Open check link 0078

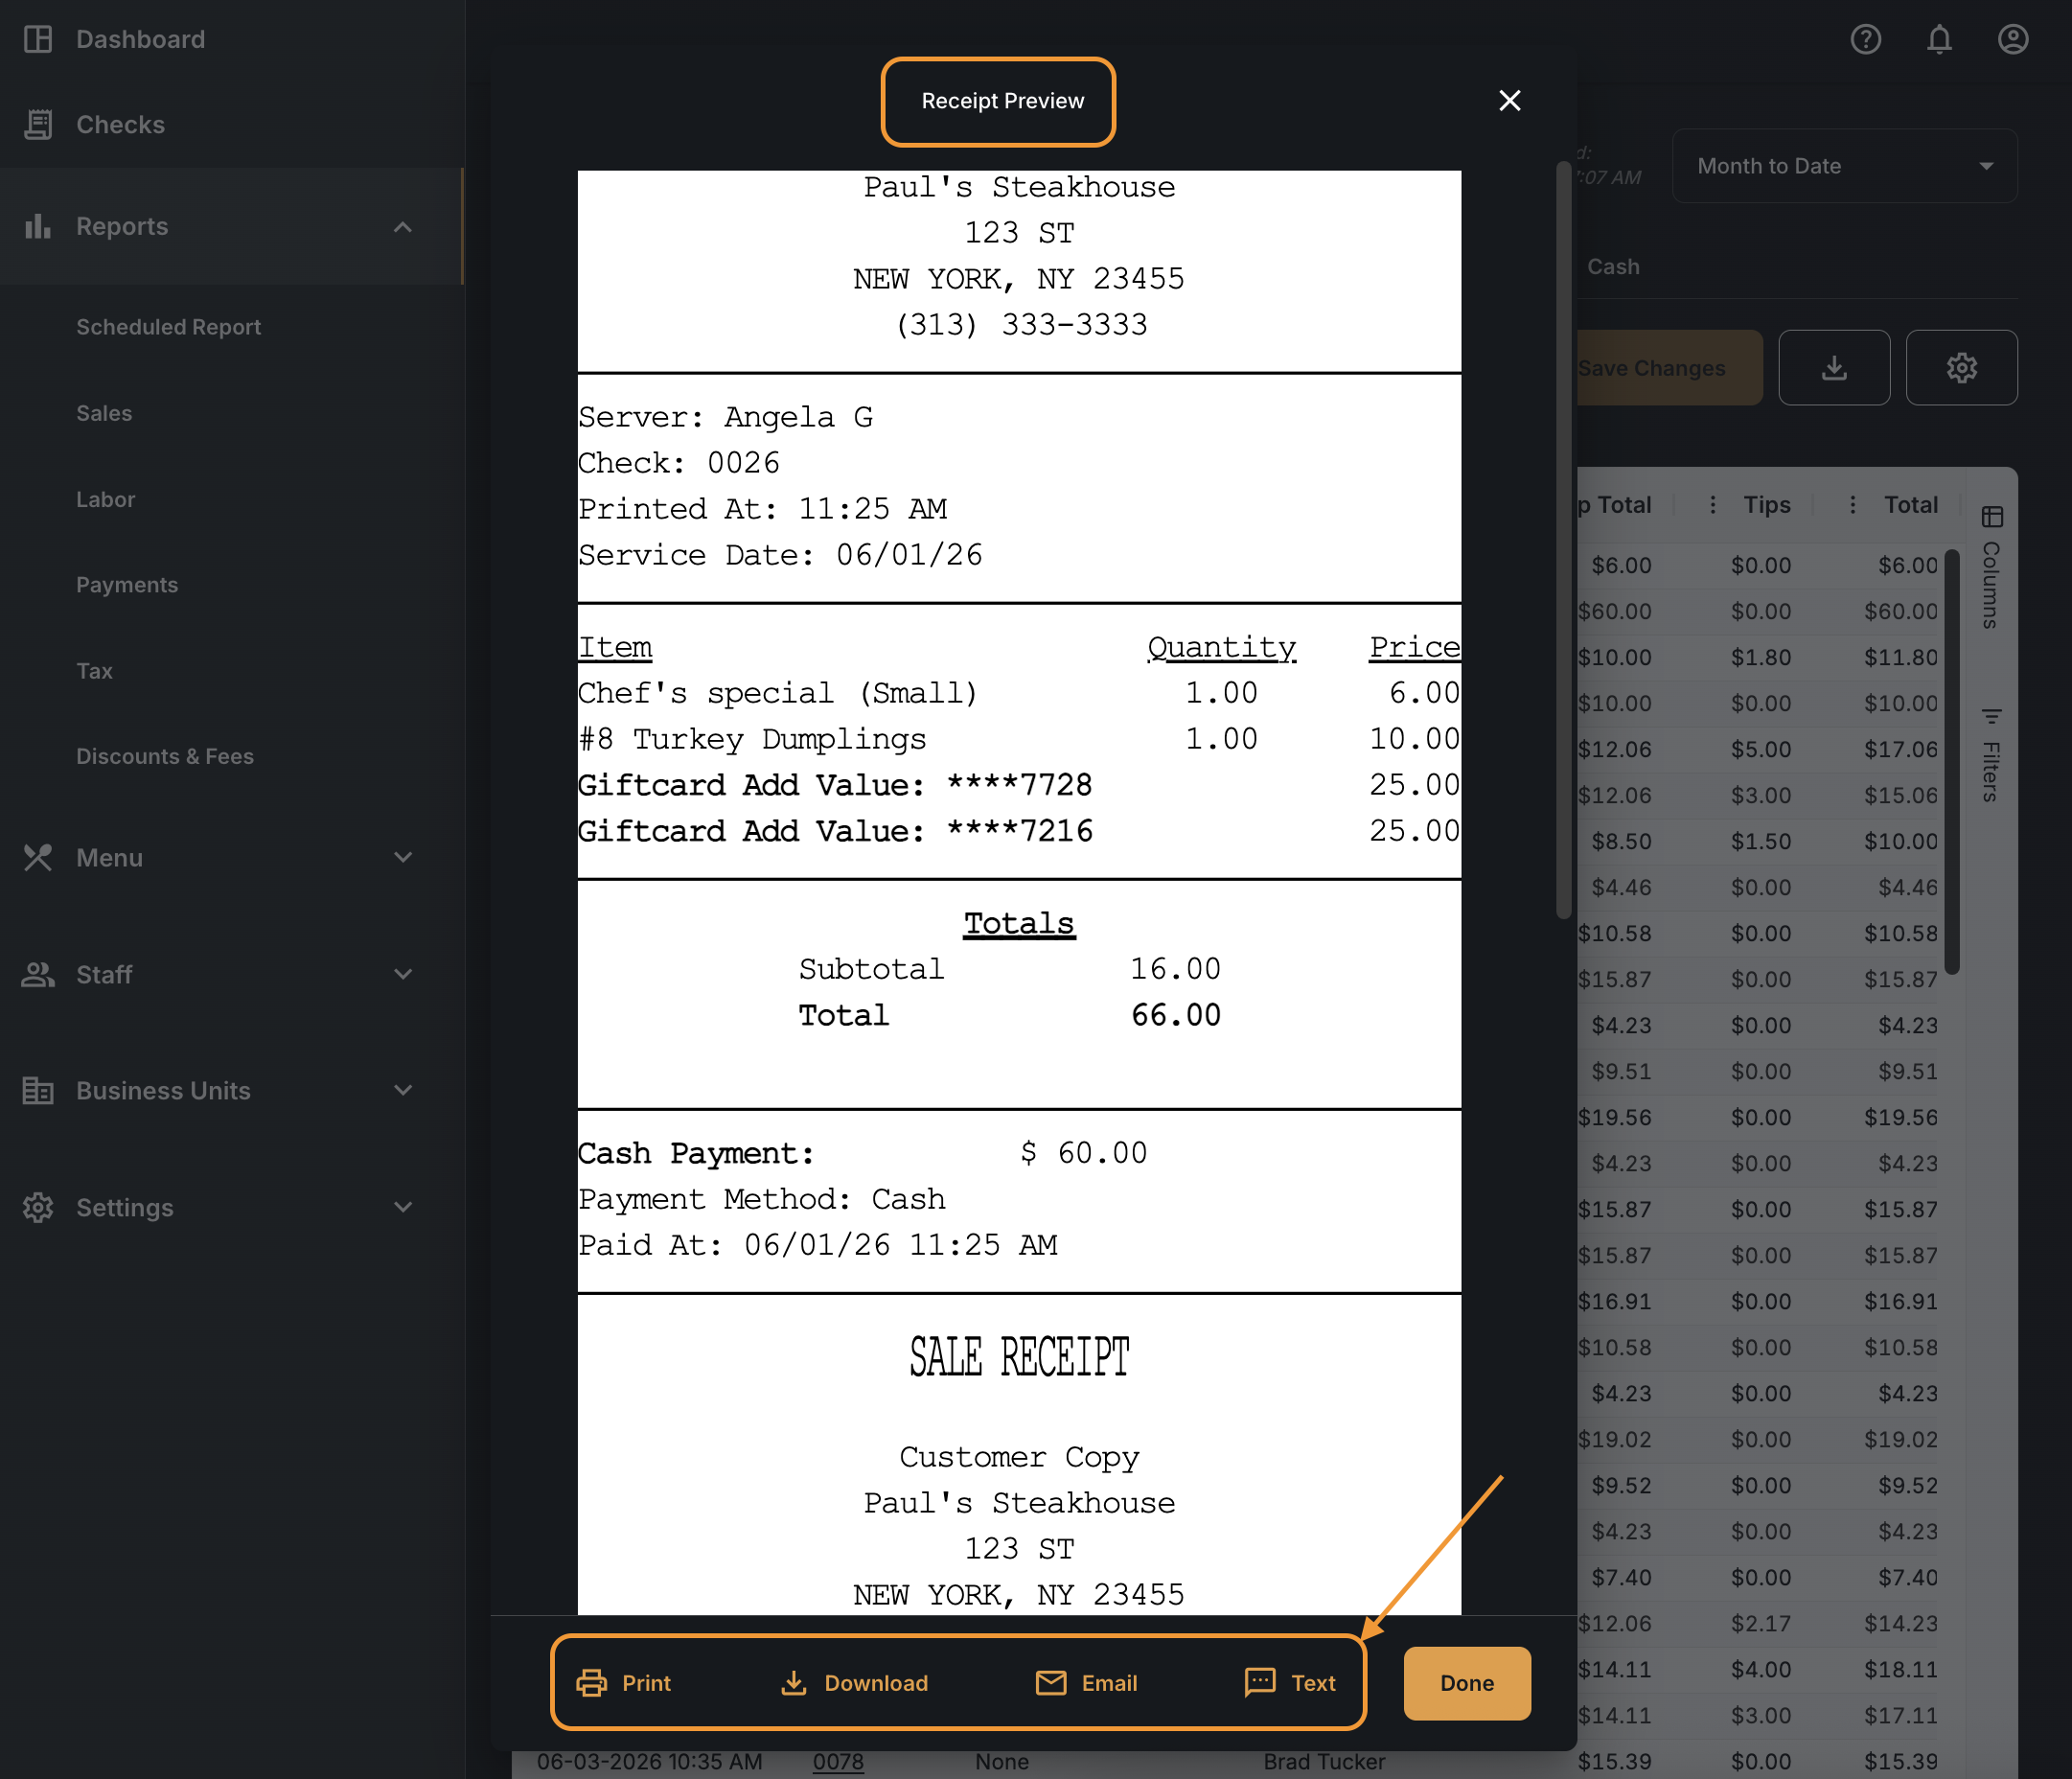[x=838, y=1761]
